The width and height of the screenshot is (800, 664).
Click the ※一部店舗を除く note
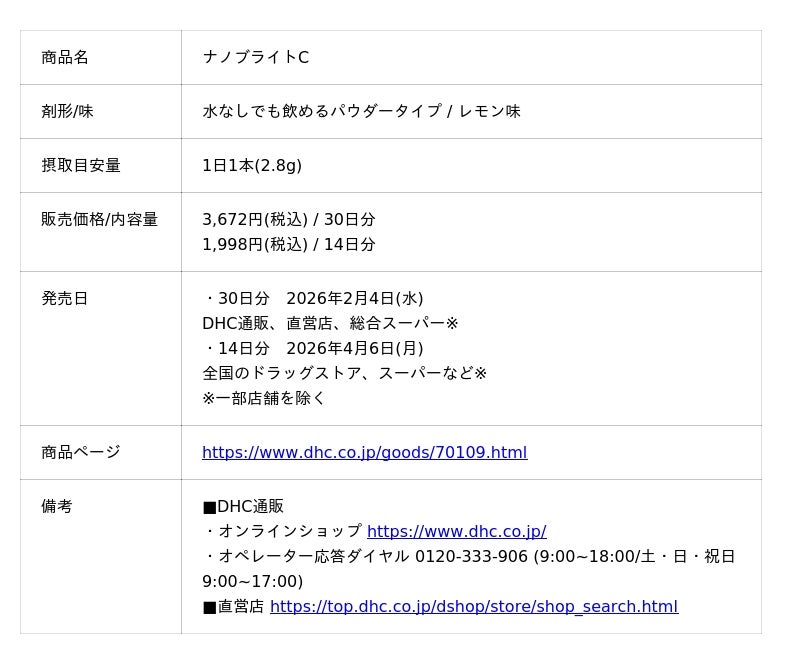264,398
